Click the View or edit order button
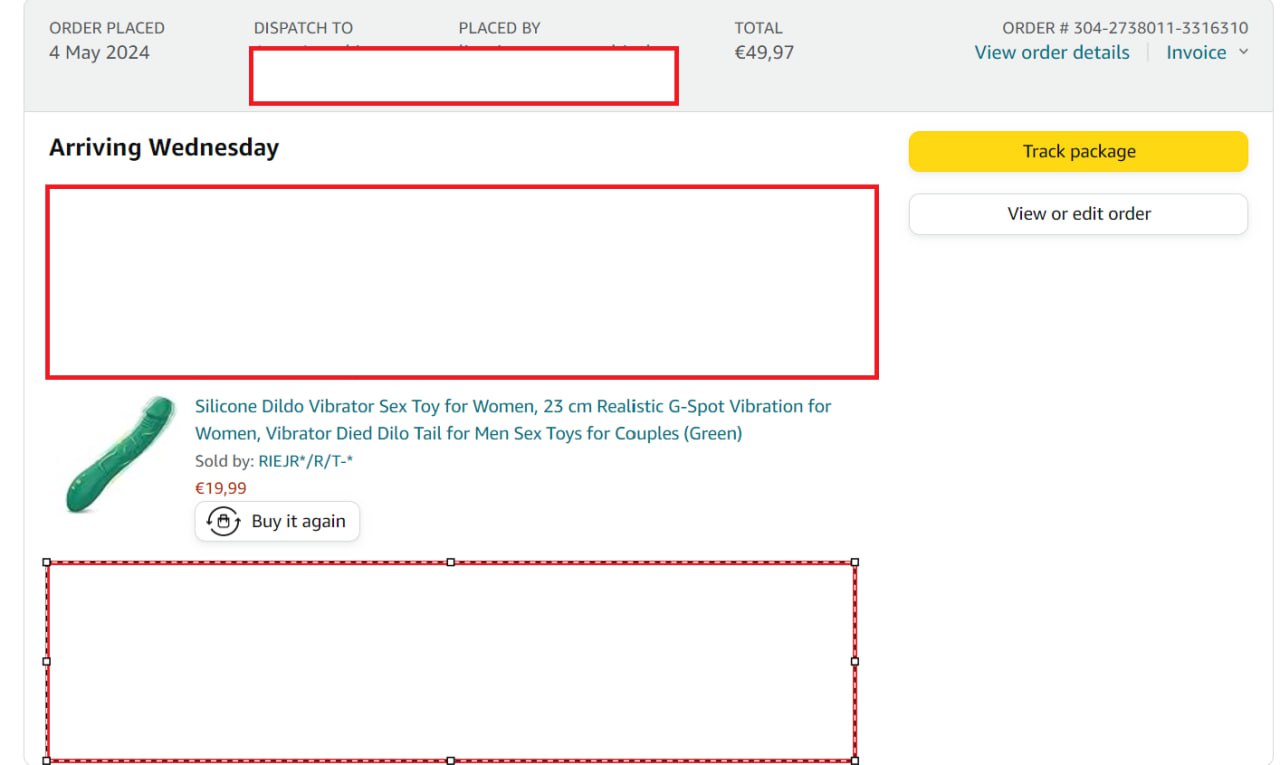1280x765 pixels. [x=1078, y=214]
